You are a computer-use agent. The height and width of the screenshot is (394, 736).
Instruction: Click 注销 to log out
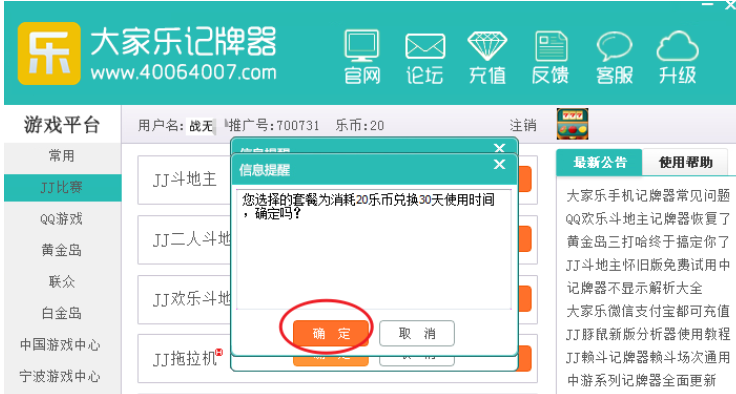523,125
